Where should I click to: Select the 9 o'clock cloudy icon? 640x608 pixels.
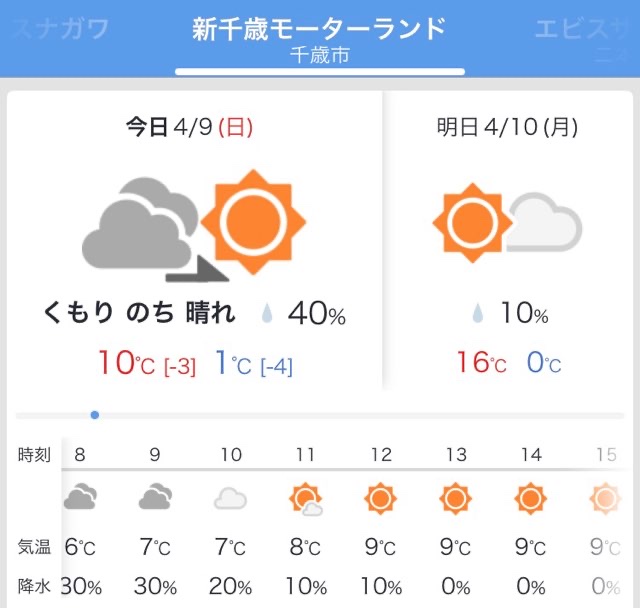155,496
